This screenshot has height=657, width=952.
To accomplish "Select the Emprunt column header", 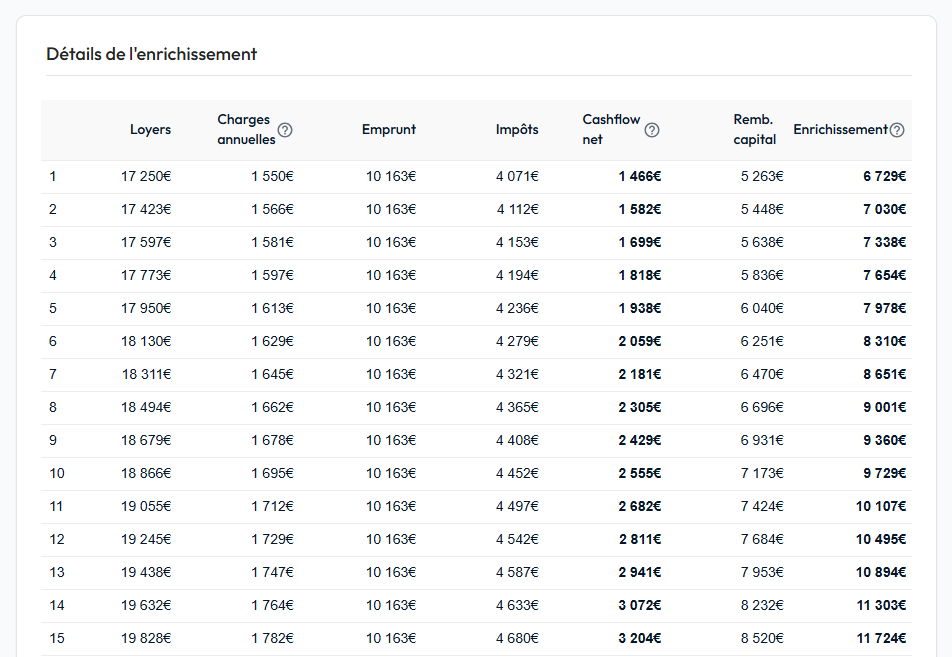I will 389,130.
